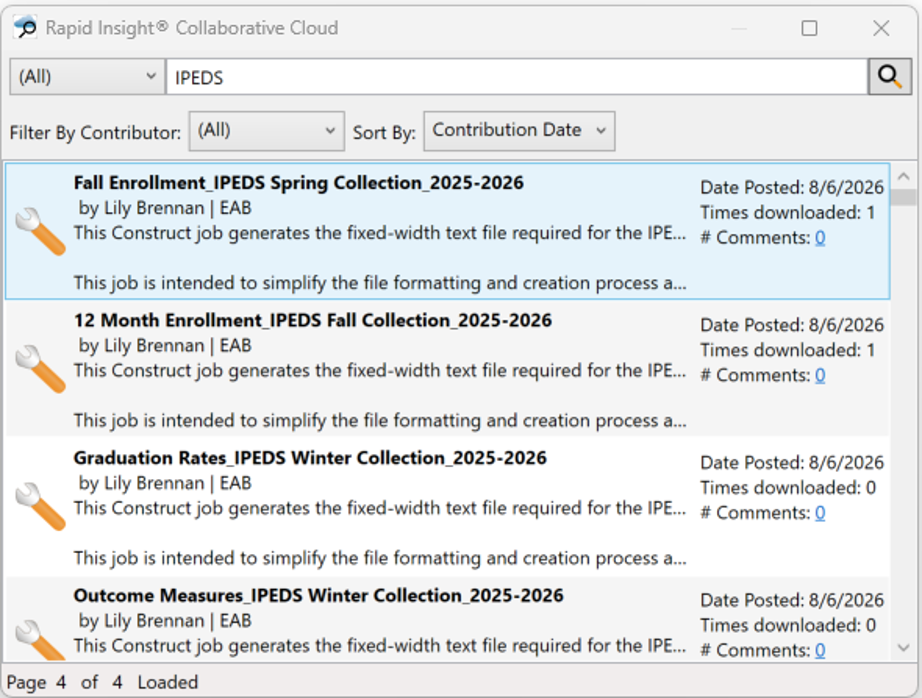Click 'This job is intended' under Graduation Rates
The image size is (922, 698).
(380, 559)
